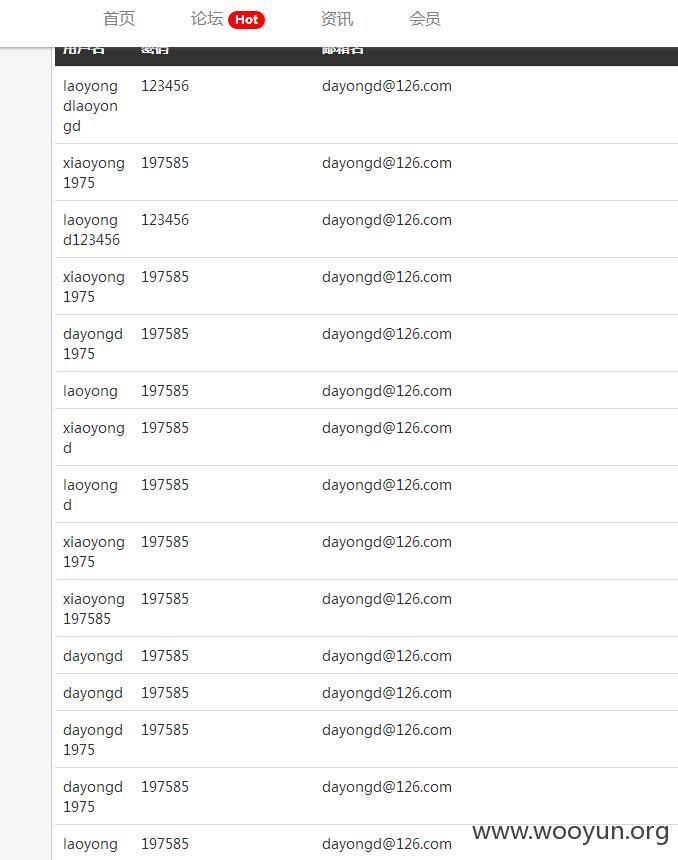This screenshot has height=860, width=678.
Task: Open the 首页 home navigation item
Action: pyautogui.click(x=119, y=19)
